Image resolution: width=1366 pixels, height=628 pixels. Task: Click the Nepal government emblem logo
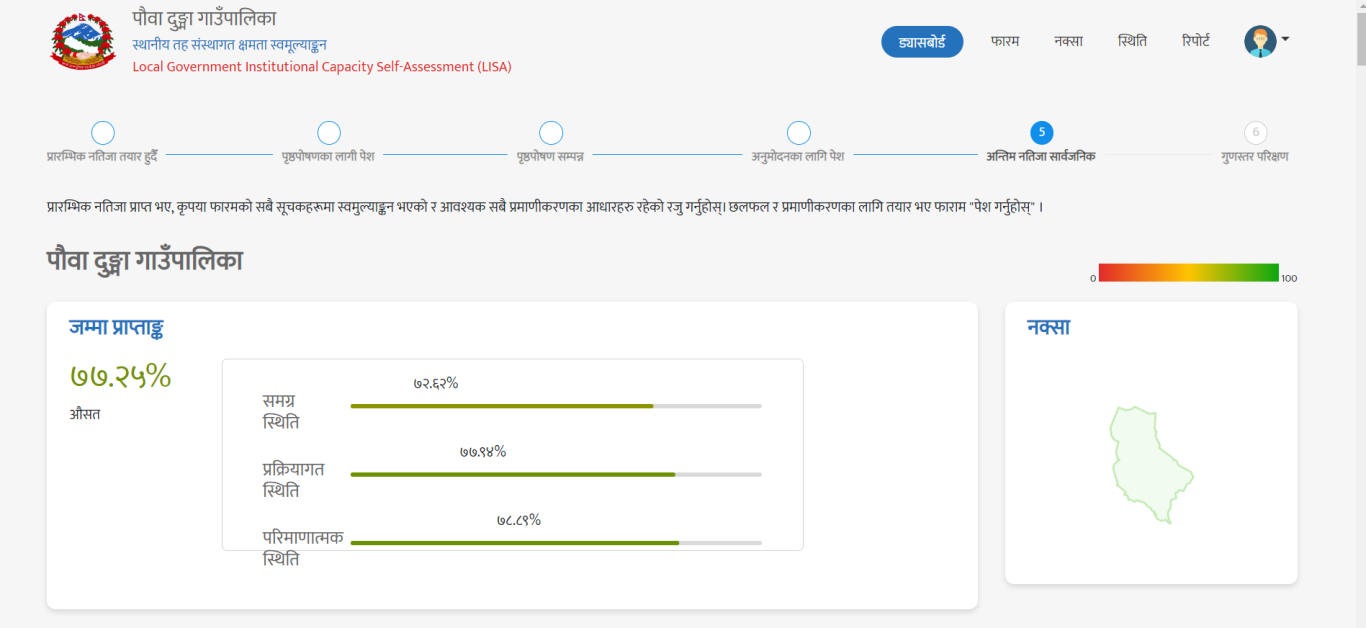(82, 41)
